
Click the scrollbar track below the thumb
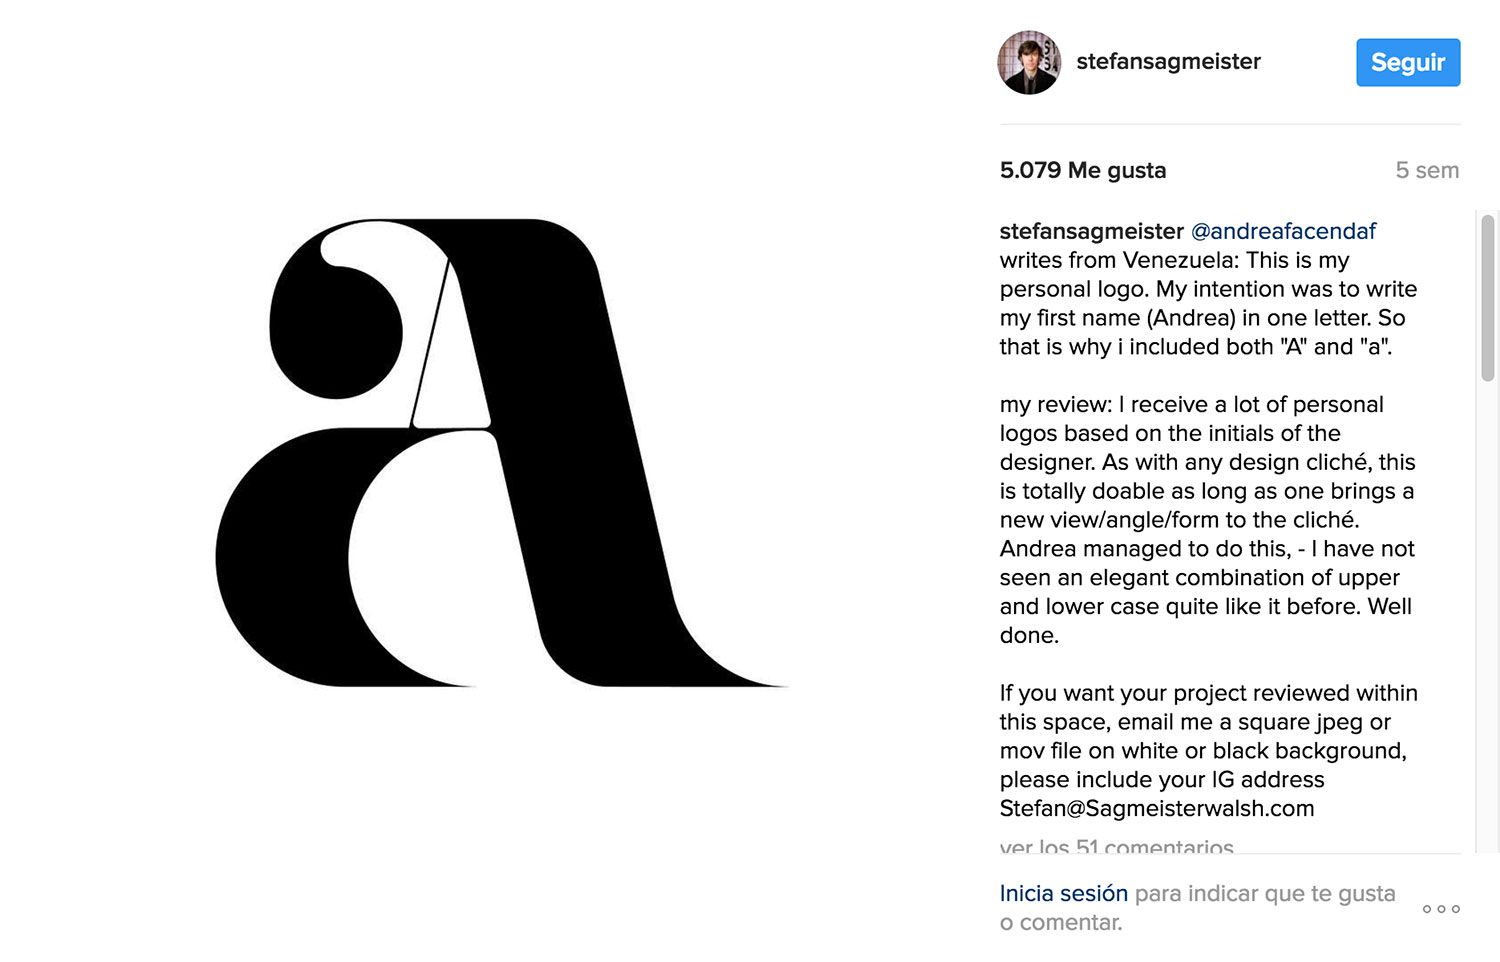tap(1488, 600)
